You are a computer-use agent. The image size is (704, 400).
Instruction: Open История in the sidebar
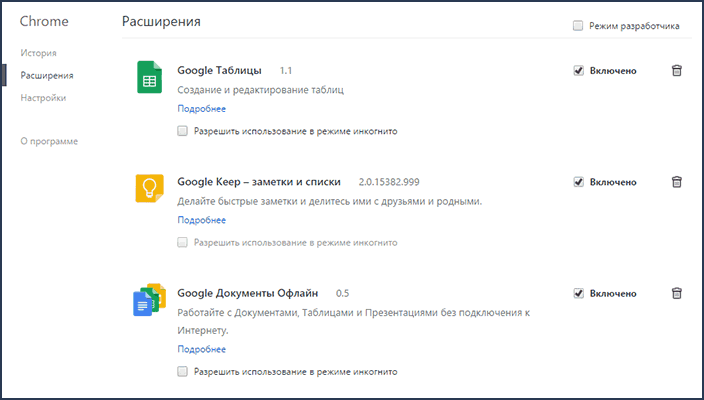38,52
